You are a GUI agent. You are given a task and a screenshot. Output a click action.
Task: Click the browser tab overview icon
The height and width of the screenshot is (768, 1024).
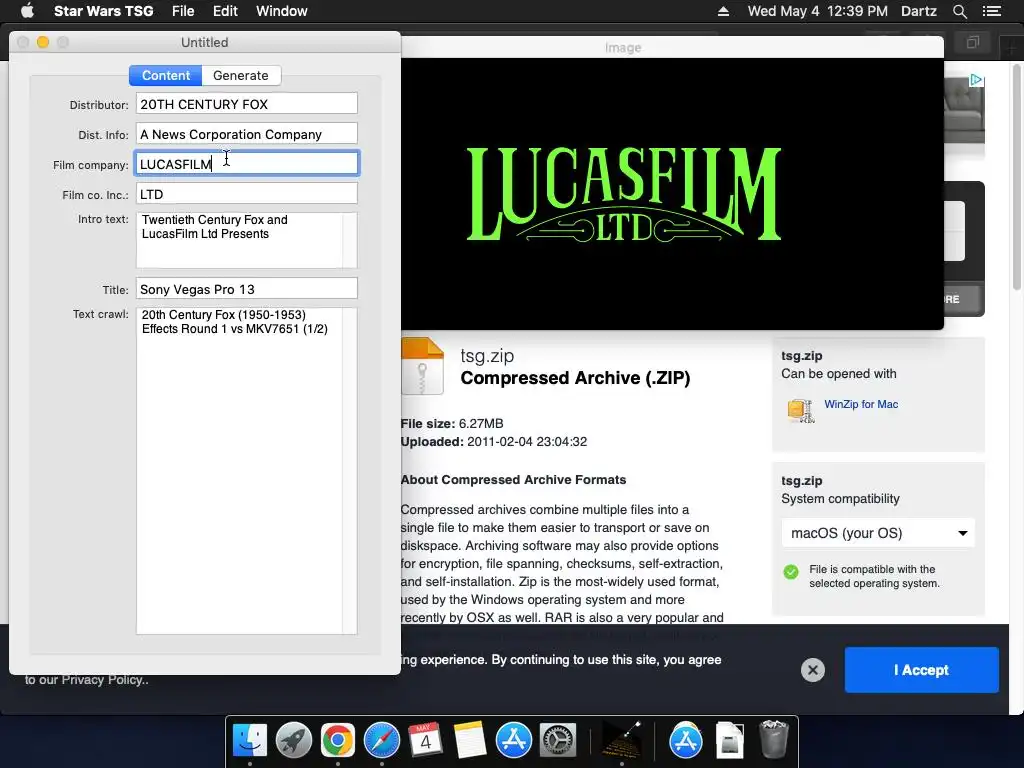click(x=972, y=42)
